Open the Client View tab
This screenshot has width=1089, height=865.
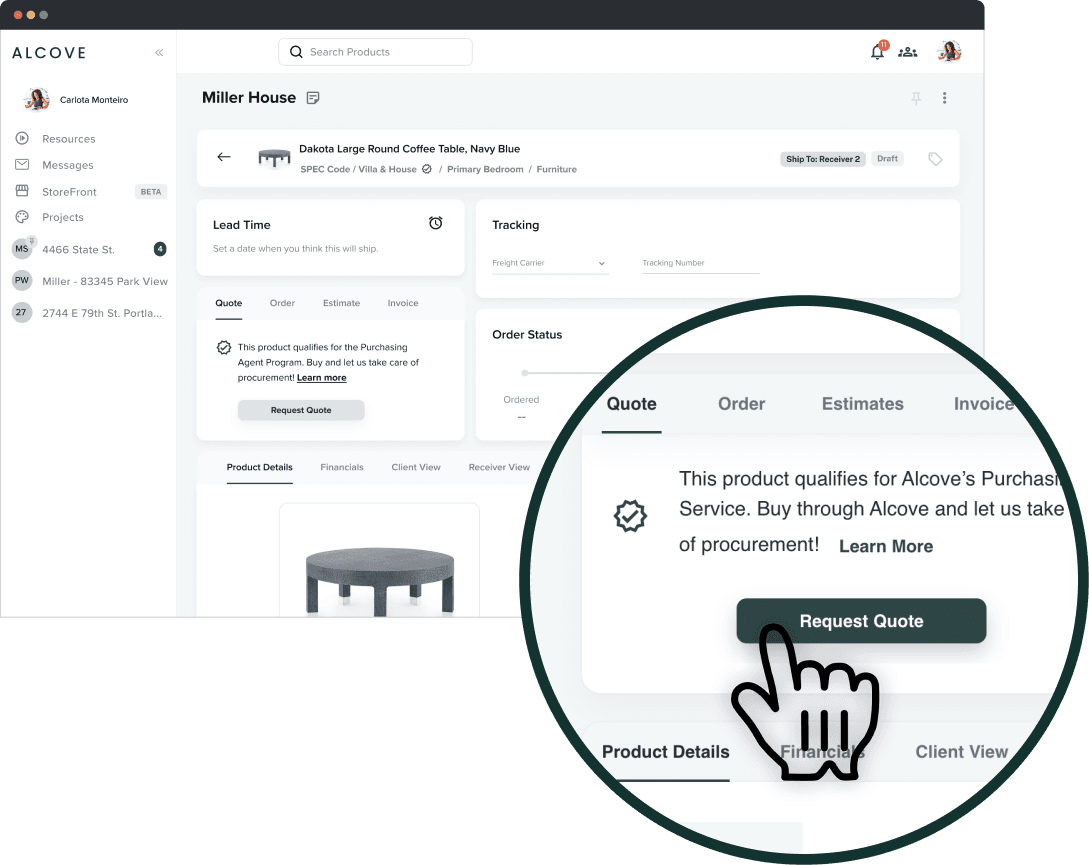pos(416,467)
